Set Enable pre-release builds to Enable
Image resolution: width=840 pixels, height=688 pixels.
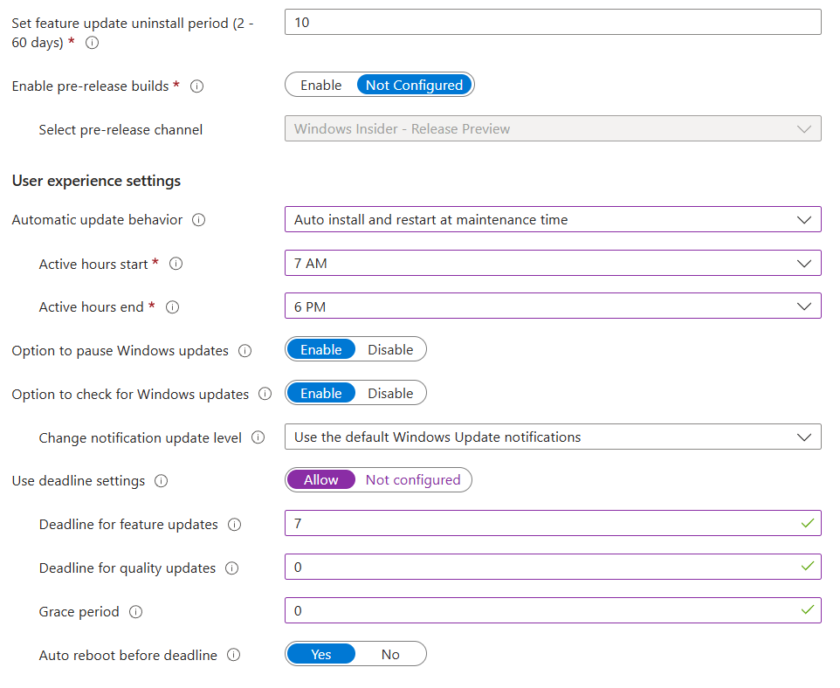(x=321, y=86)
